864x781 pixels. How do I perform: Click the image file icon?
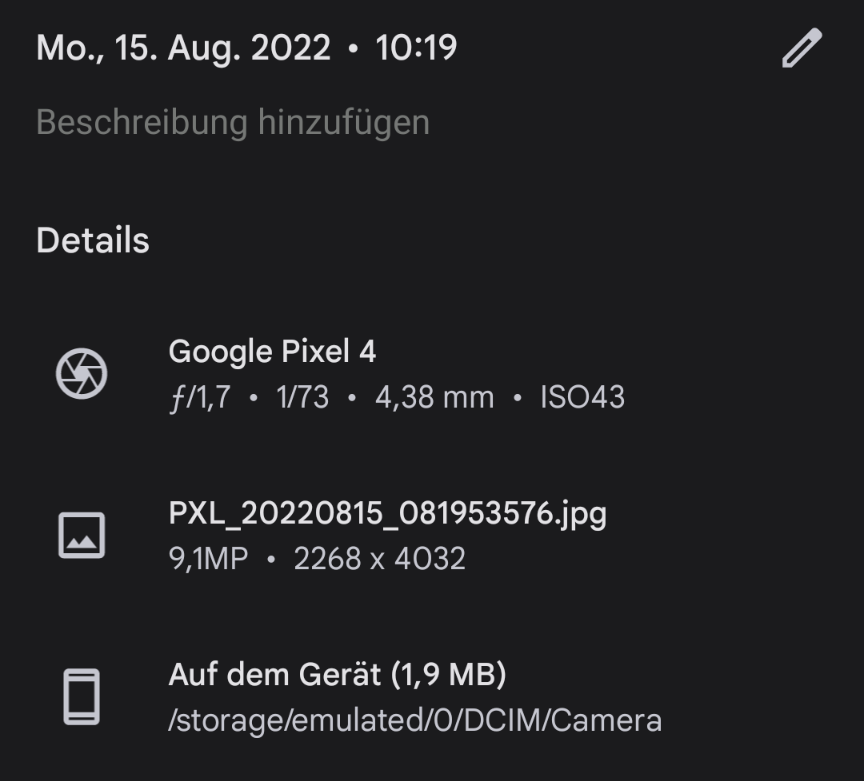[x=81, y=535]
